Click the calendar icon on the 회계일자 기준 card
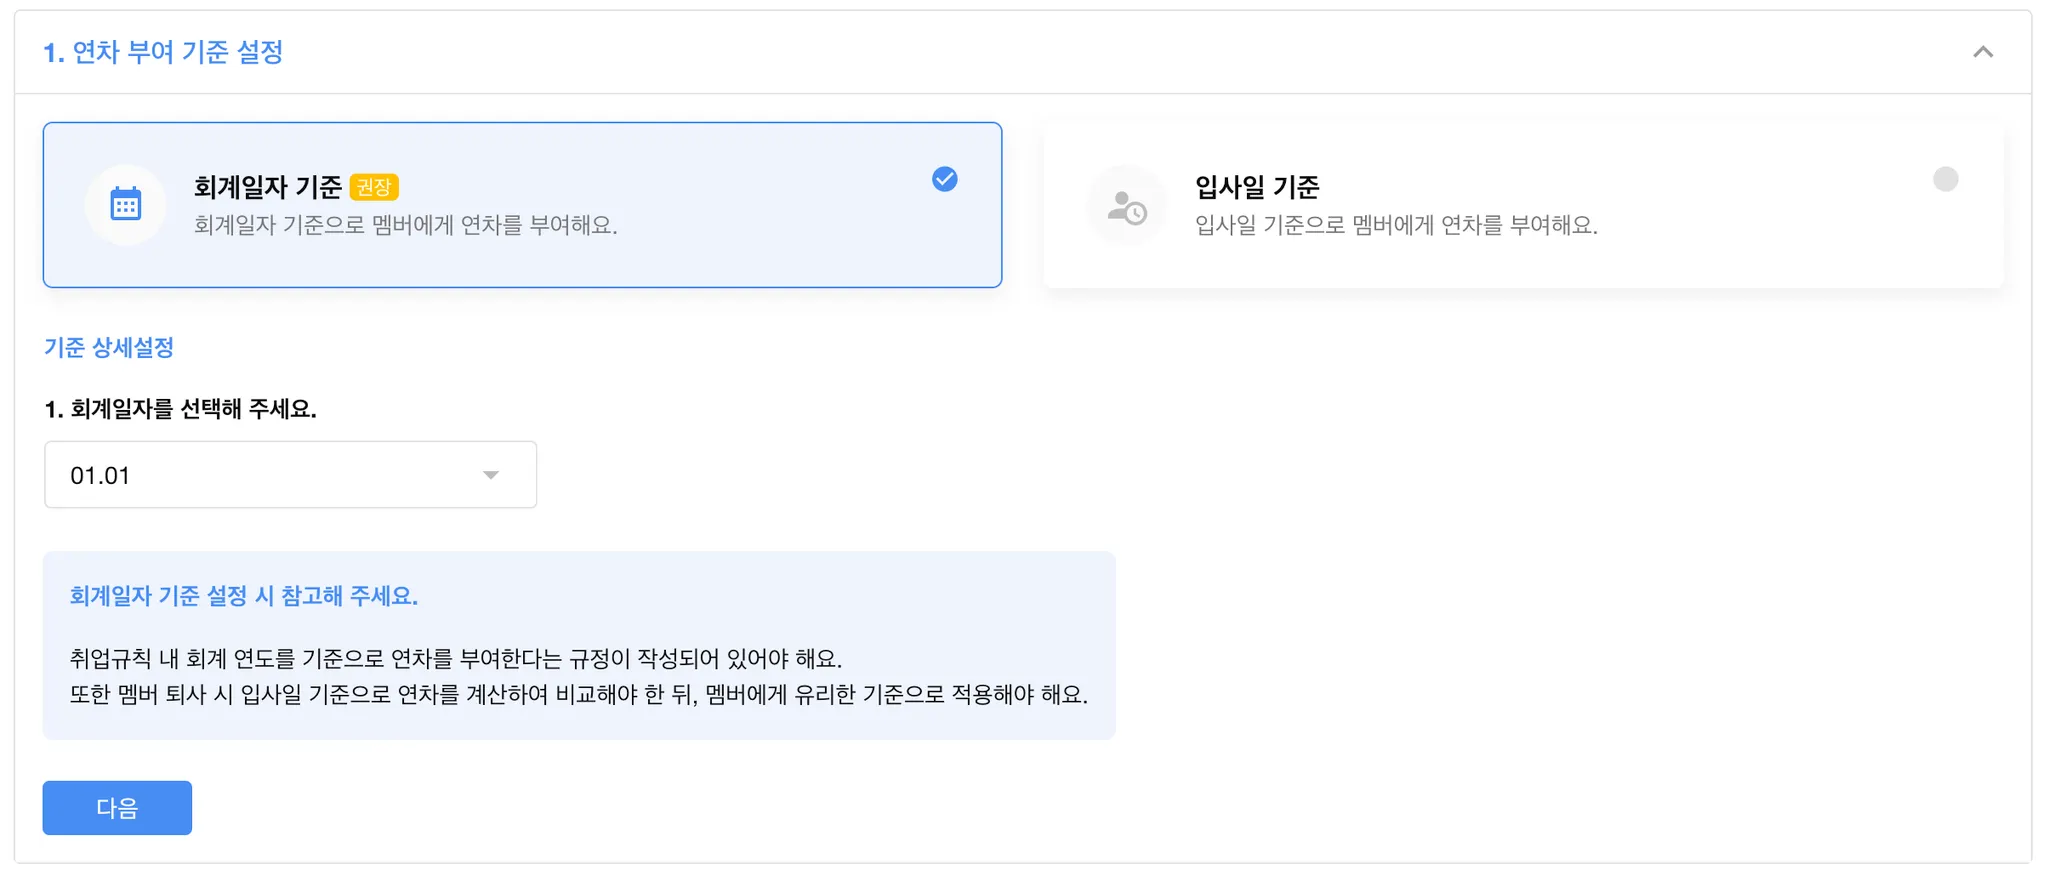The height and width of the screenshot is (876, 2048). click(x=125, y=204)
